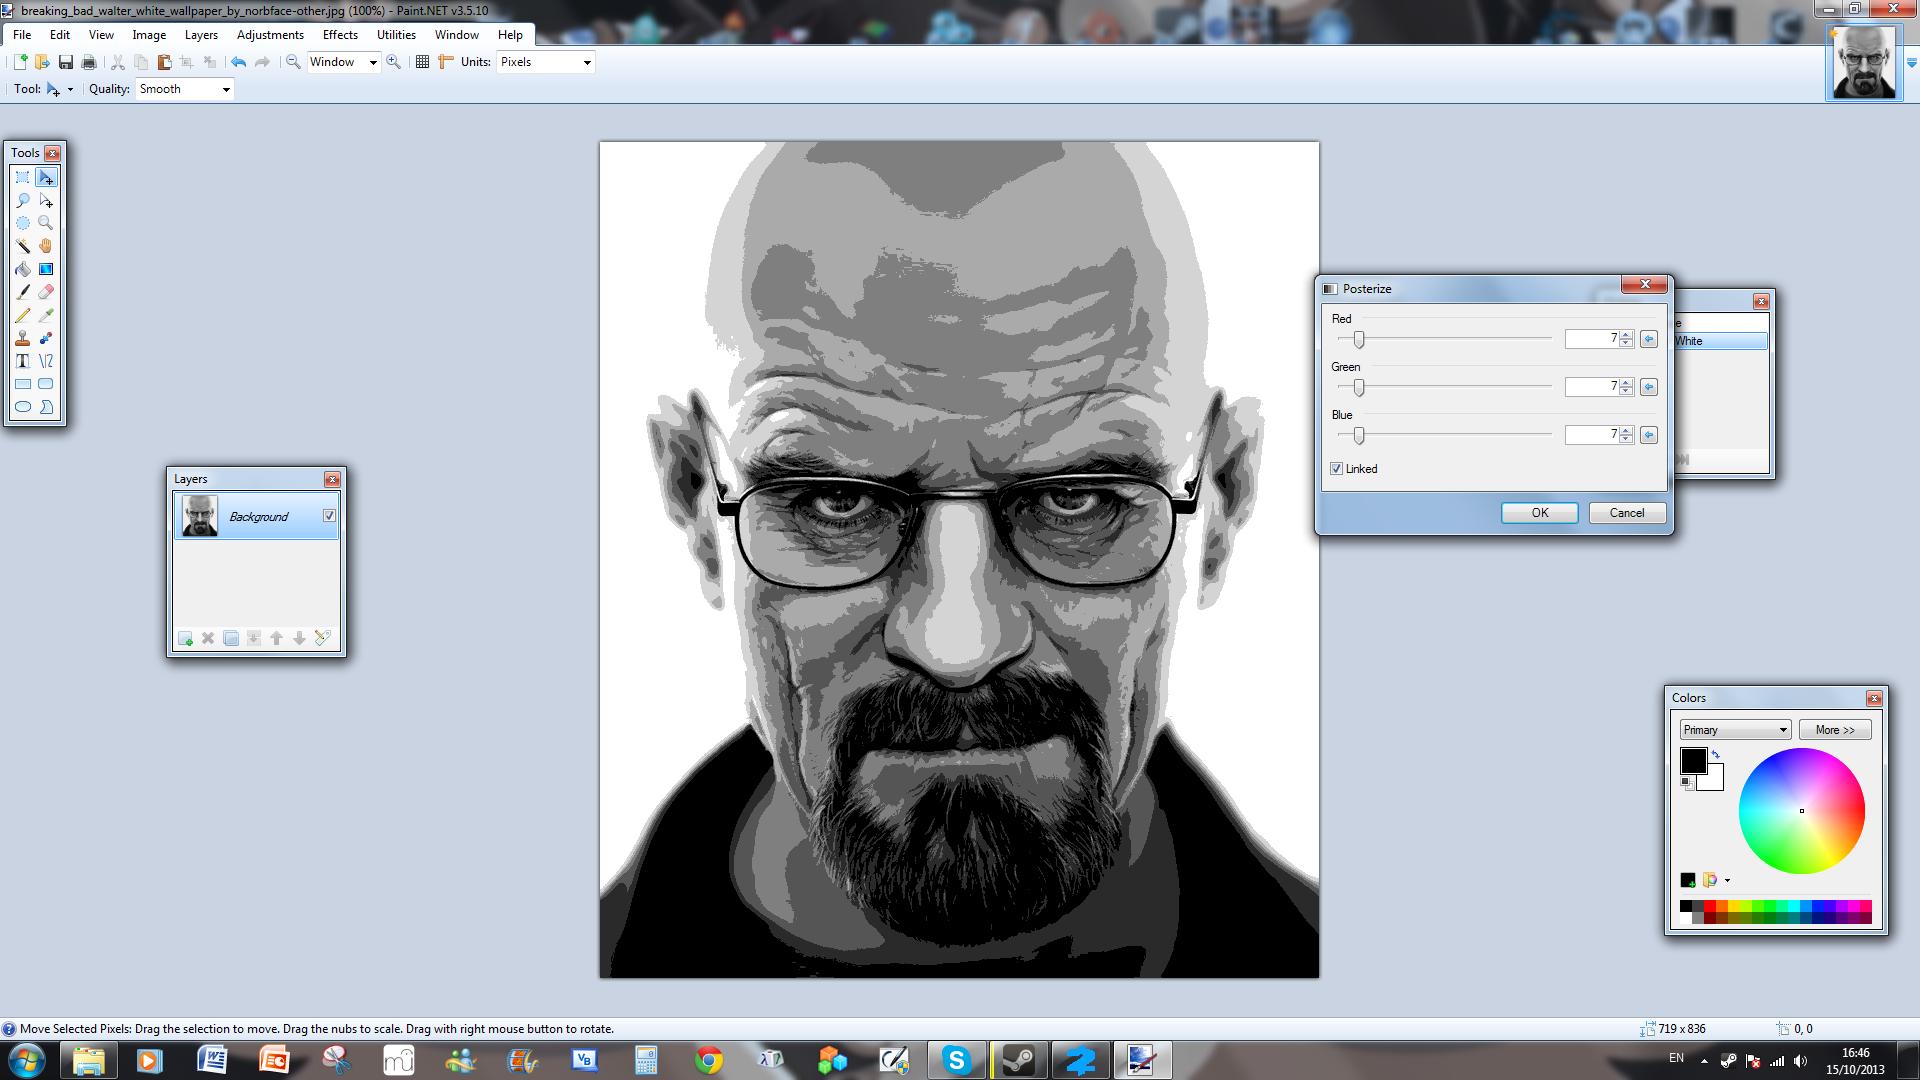Screen dimensions: 1920x1080
Task: Expand the palette menu arrow in Colors
Action: tap(1727, 880)
